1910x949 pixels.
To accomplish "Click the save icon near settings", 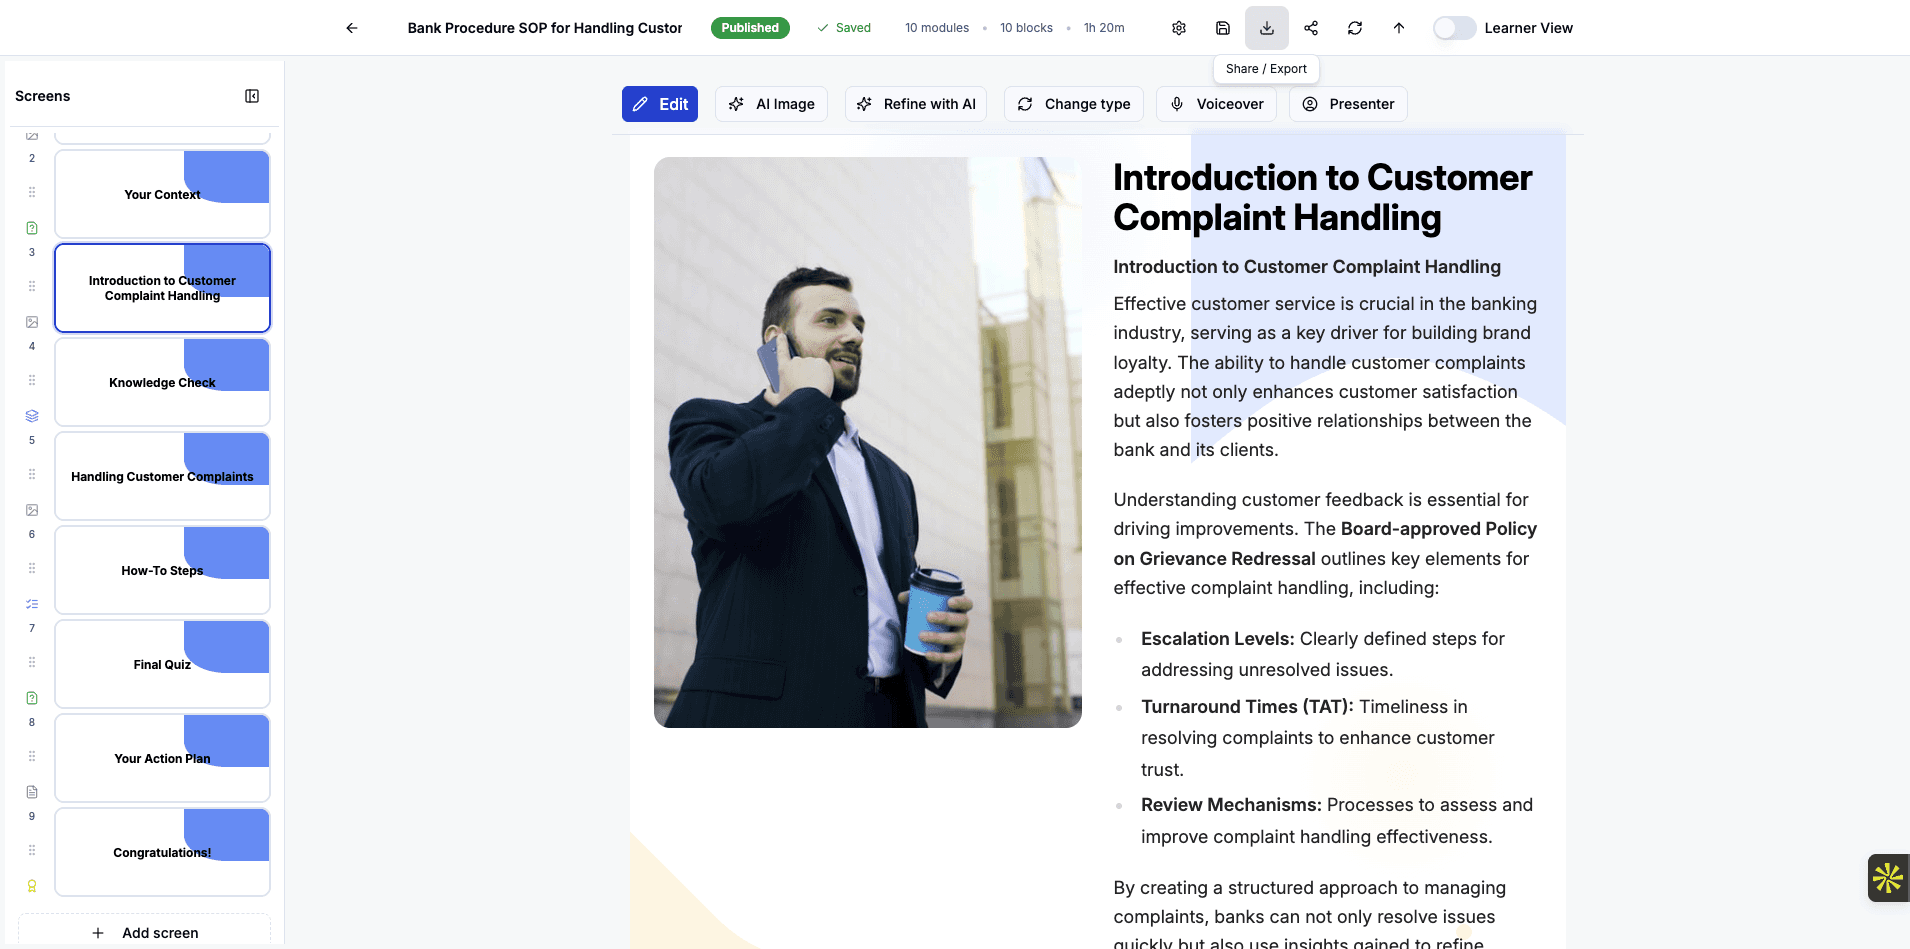I will click(1222, 27).
